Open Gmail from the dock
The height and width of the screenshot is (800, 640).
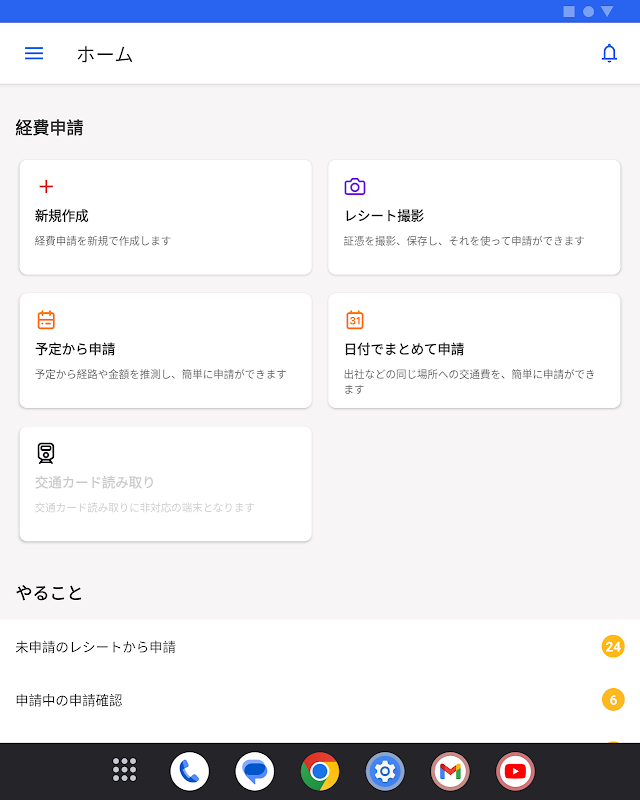pos(450,771)
